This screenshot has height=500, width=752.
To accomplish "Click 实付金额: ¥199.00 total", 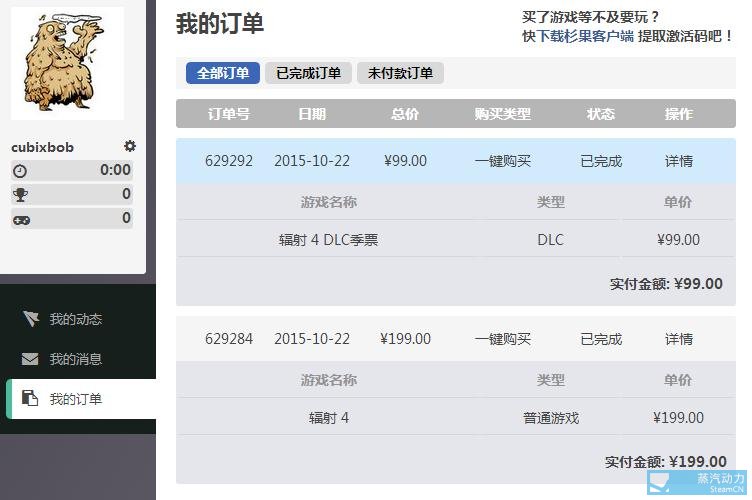I will [666, 462].
